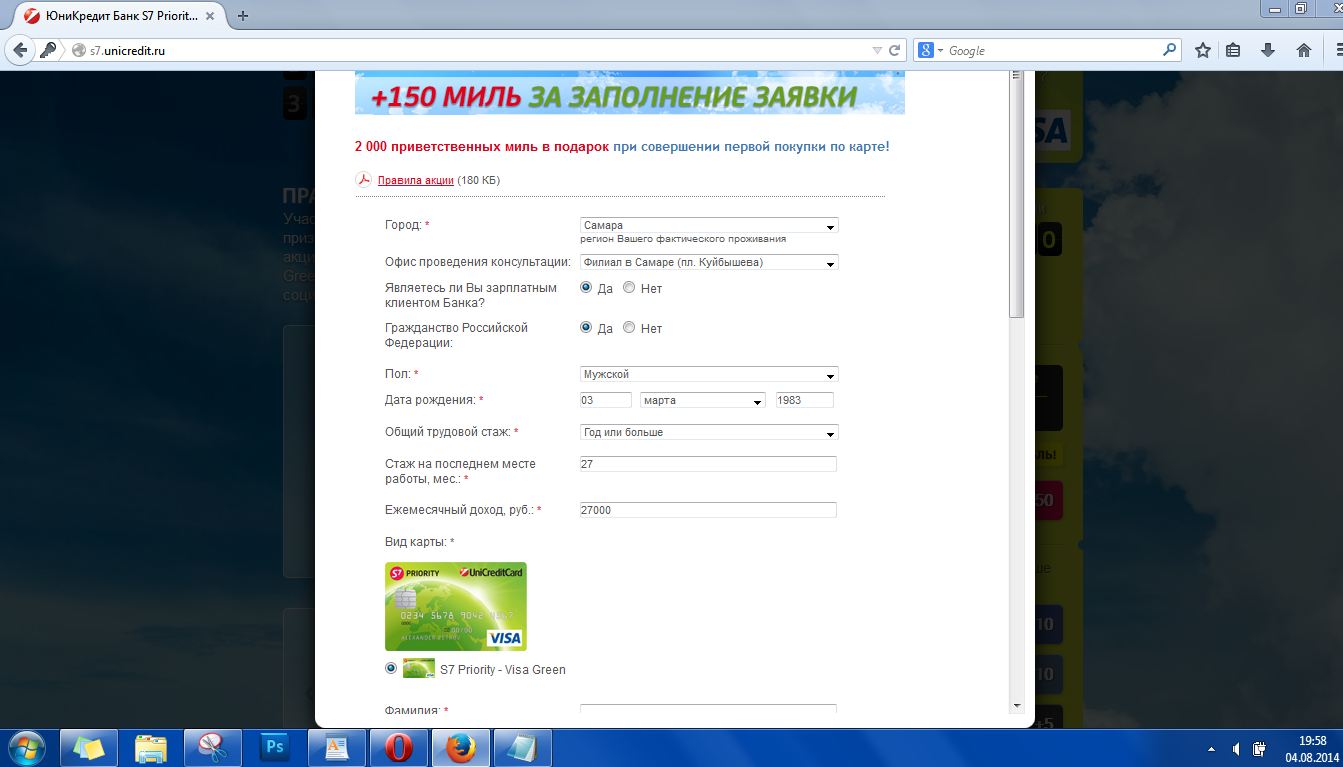This screenshot has width=1343, height=767.
Task: Select S7 Priority - Visa Green radio button
Action: click(390, 668)
